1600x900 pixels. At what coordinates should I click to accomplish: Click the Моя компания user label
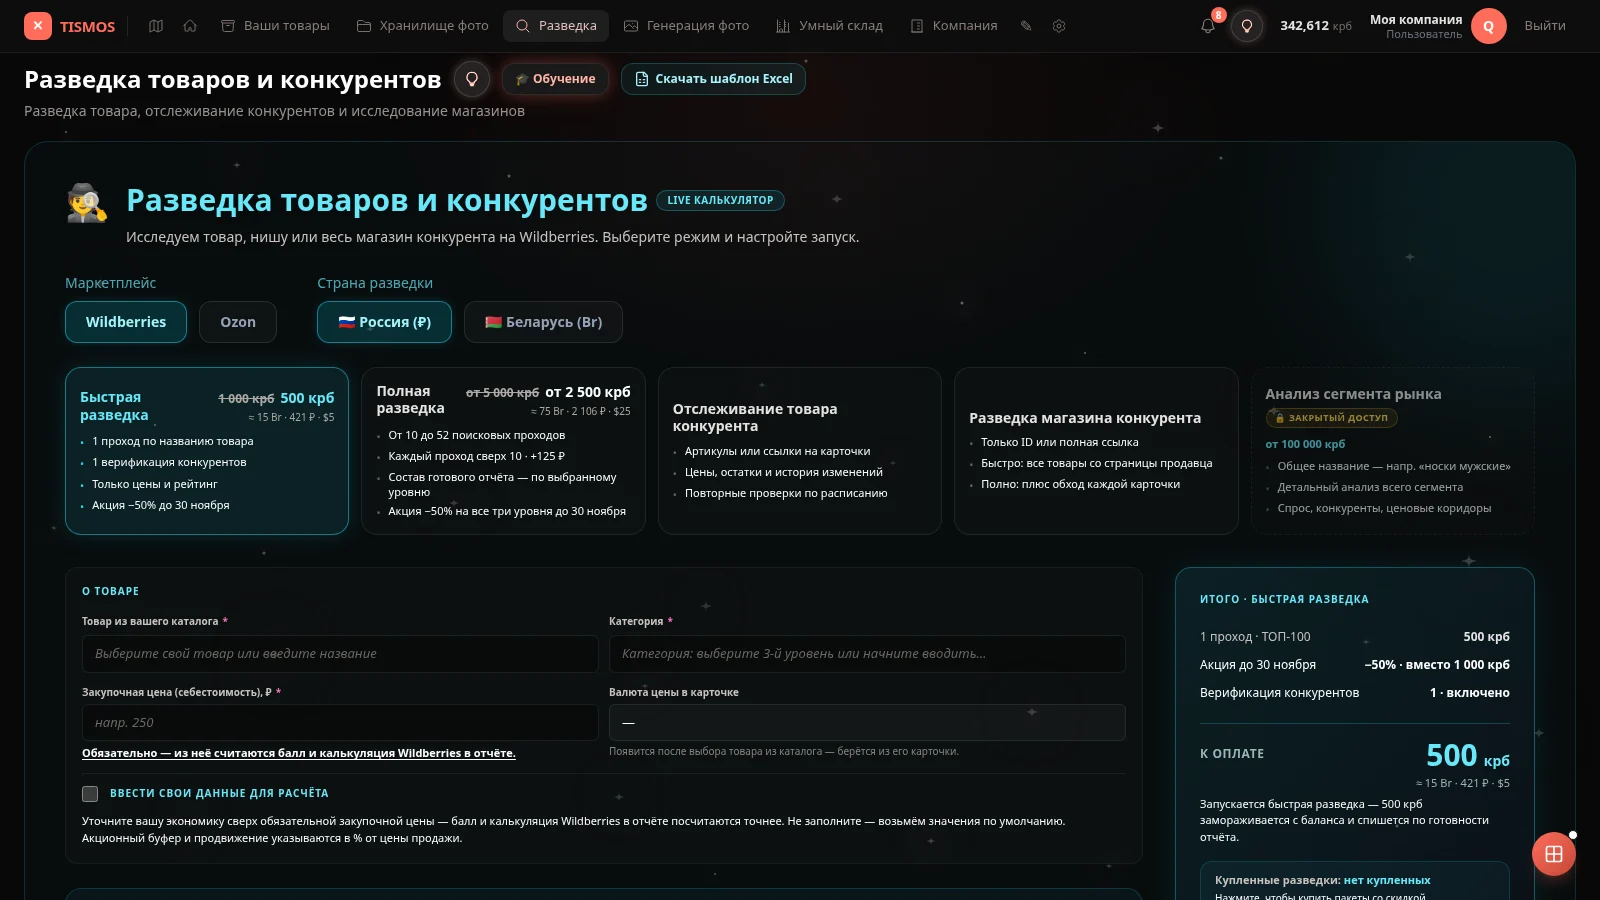(x=1416, y=20)
